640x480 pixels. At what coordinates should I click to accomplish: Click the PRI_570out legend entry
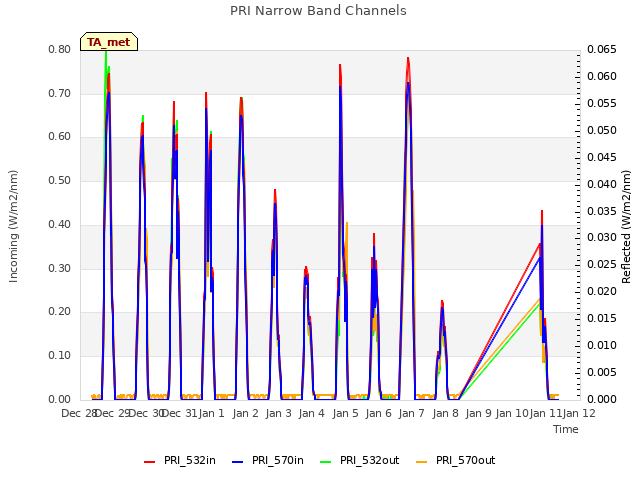[456, 461]
